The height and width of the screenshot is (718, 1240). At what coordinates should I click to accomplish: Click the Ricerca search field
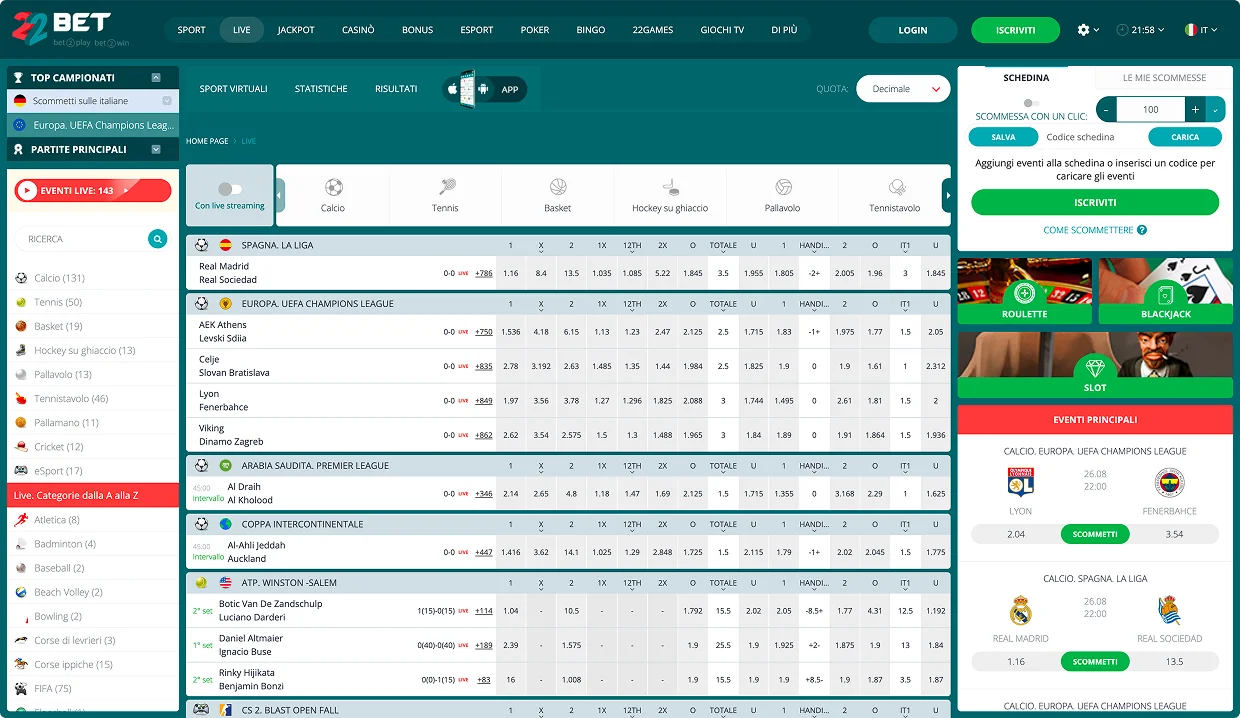(82, 239)
